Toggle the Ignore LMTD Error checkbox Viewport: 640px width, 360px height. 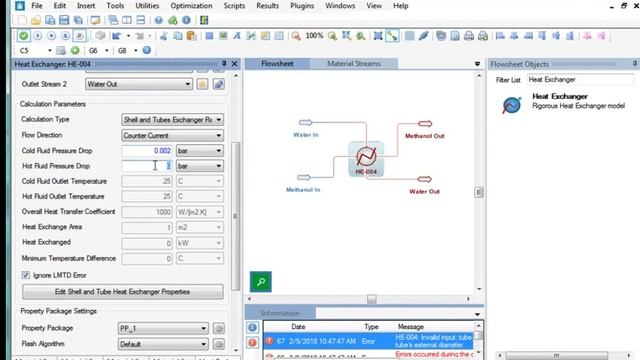[x=26, y=275]
